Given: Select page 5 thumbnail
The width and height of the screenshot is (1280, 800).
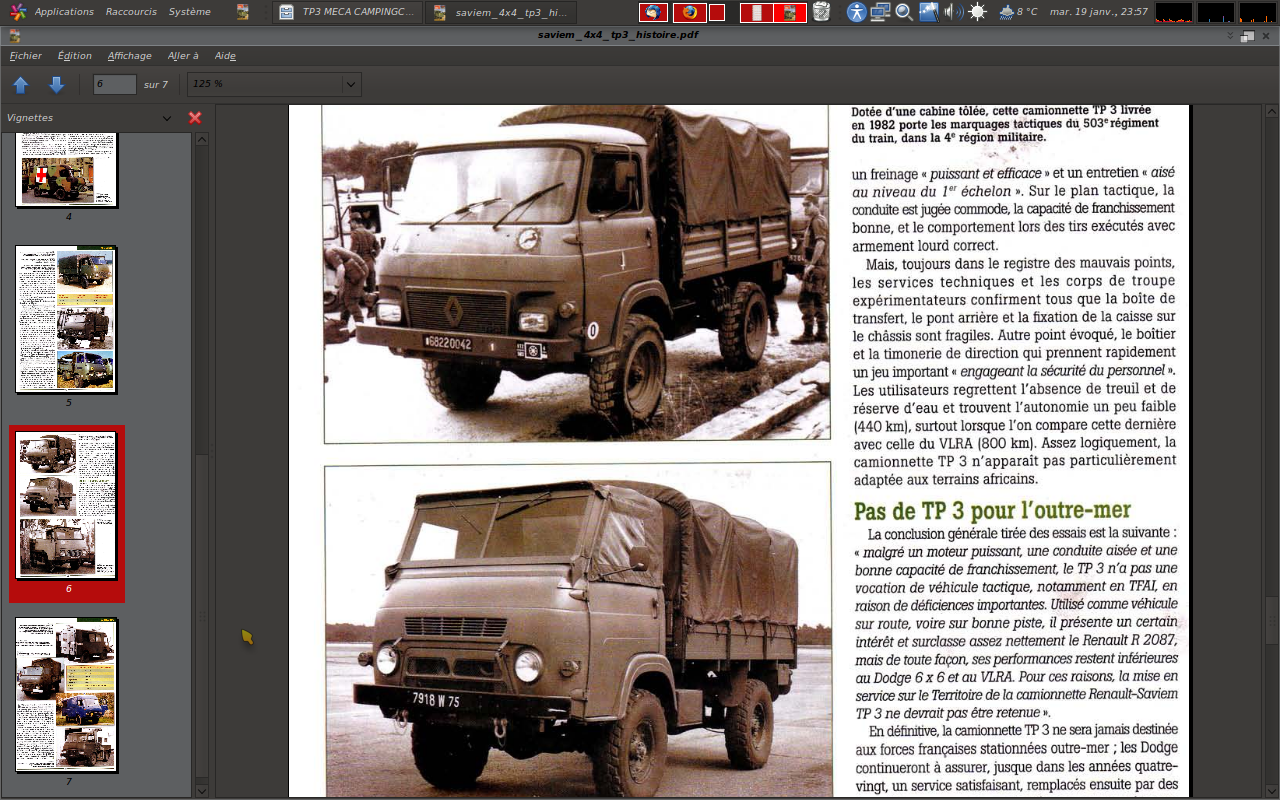Looking at the screenshot, I should pyautogui.click(x=67, y=319).
